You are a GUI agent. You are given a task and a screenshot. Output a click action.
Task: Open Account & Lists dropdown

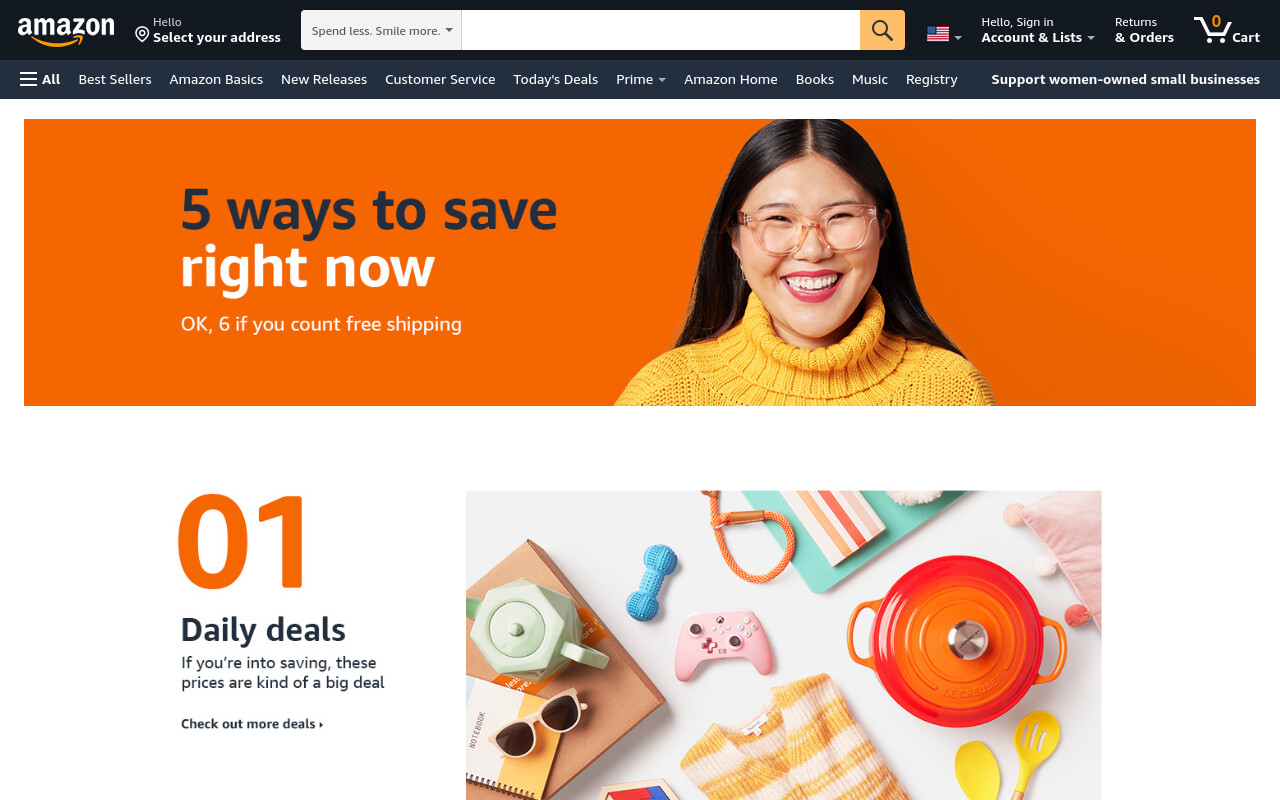click(x=1038, y=30)
